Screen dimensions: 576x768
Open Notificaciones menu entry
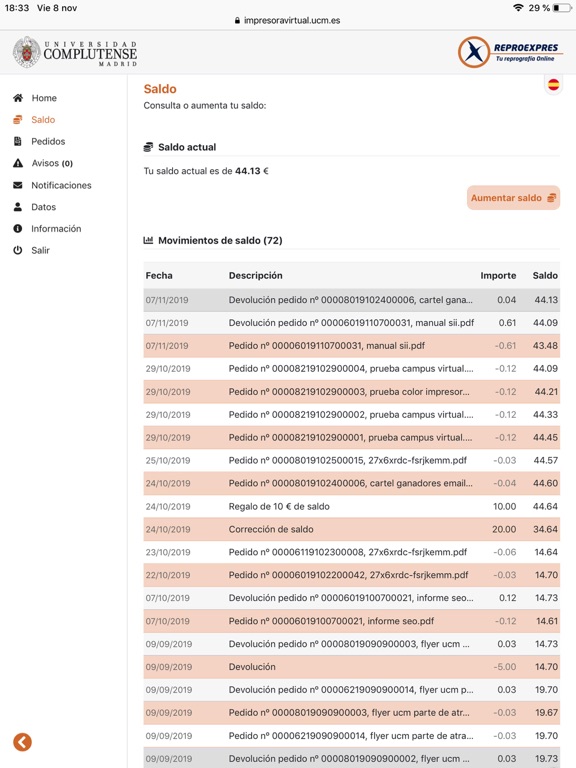pos(61,185)
